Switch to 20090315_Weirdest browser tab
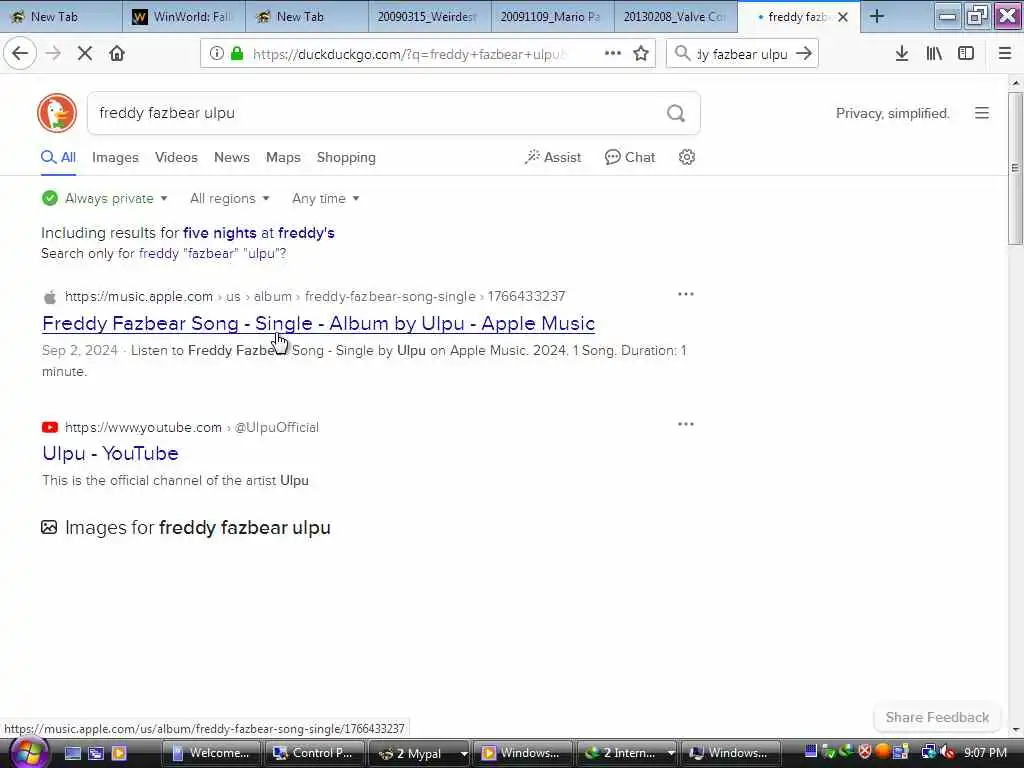 tap(429, 17)
